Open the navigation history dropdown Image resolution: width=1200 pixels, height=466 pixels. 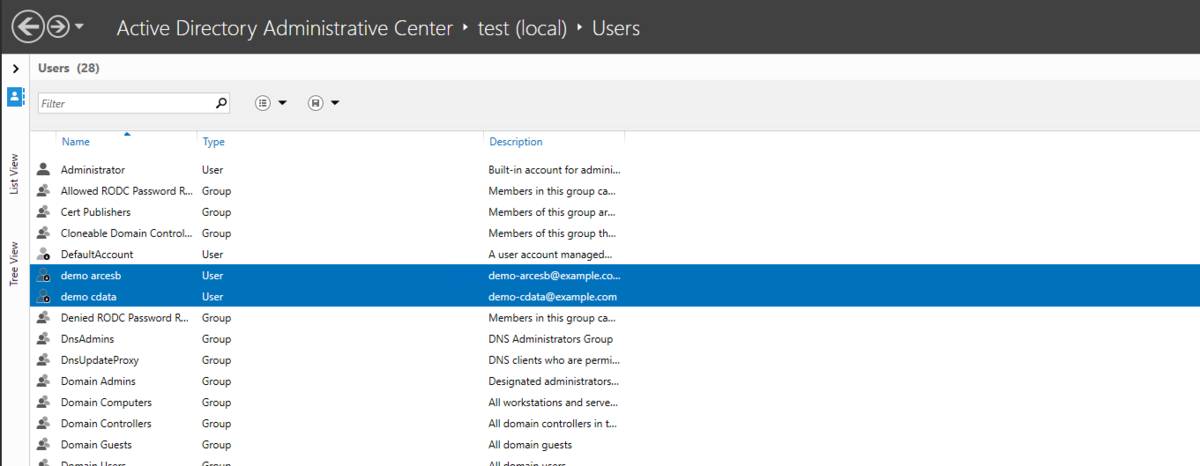point(80,27)
